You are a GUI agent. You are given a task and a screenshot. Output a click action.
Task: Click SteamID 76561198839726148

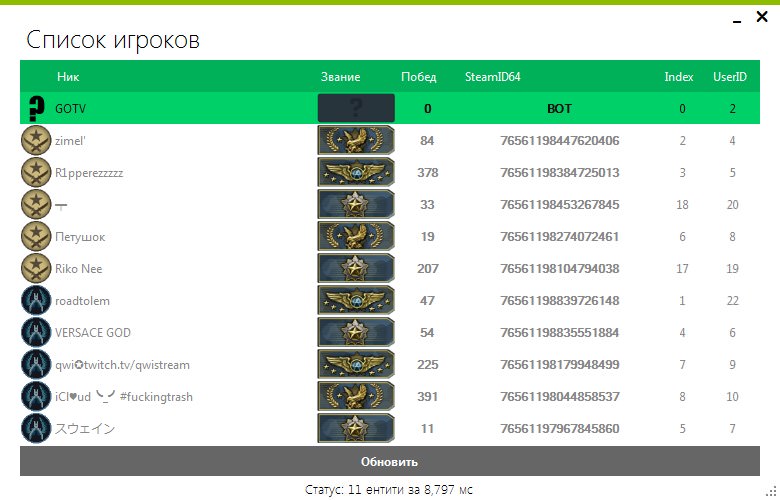(x=560, y=300)
